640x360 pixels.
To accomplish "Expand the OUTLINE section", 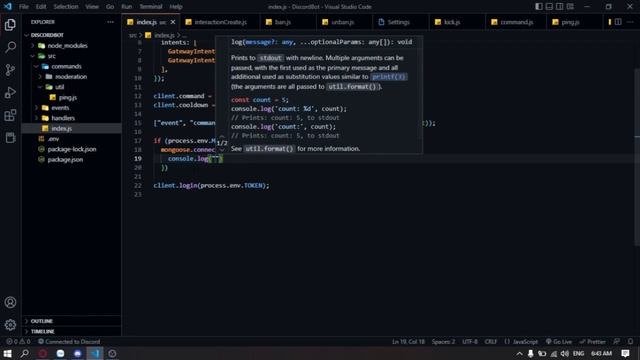I will coord(71,321).
